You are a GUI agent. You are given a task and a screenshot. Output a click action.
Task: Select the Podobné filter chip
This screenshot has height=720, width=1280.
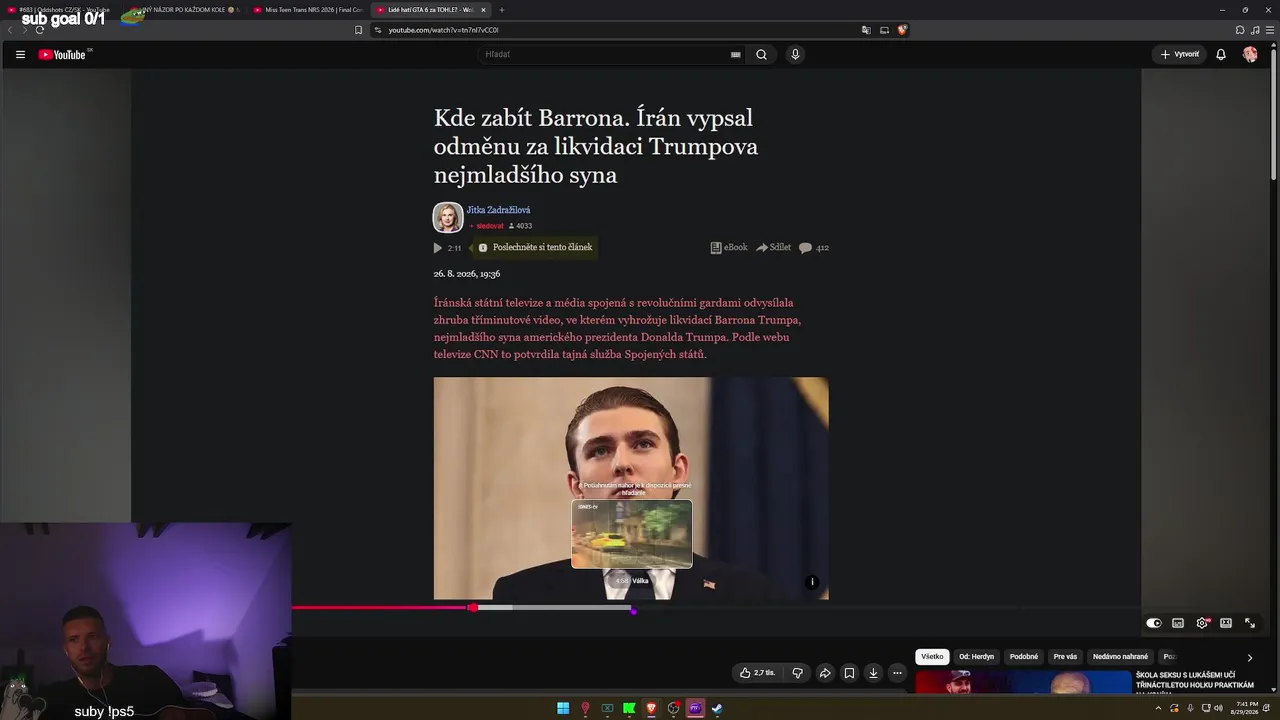pos(1024,657)
